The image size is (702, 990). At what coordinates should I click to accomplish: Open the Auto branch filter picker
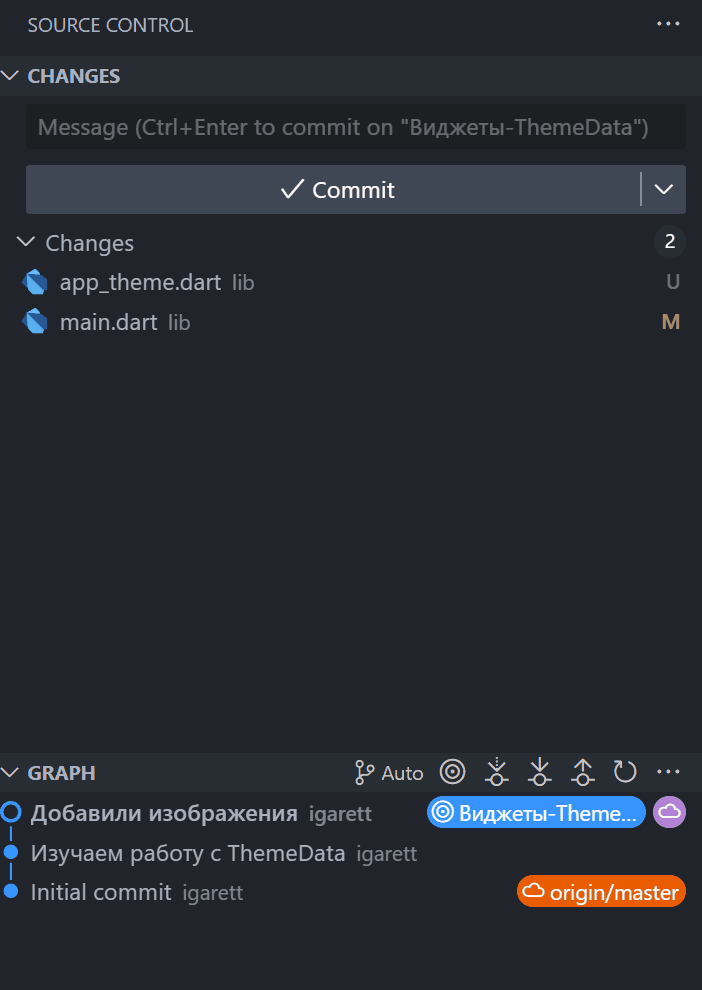390,772
